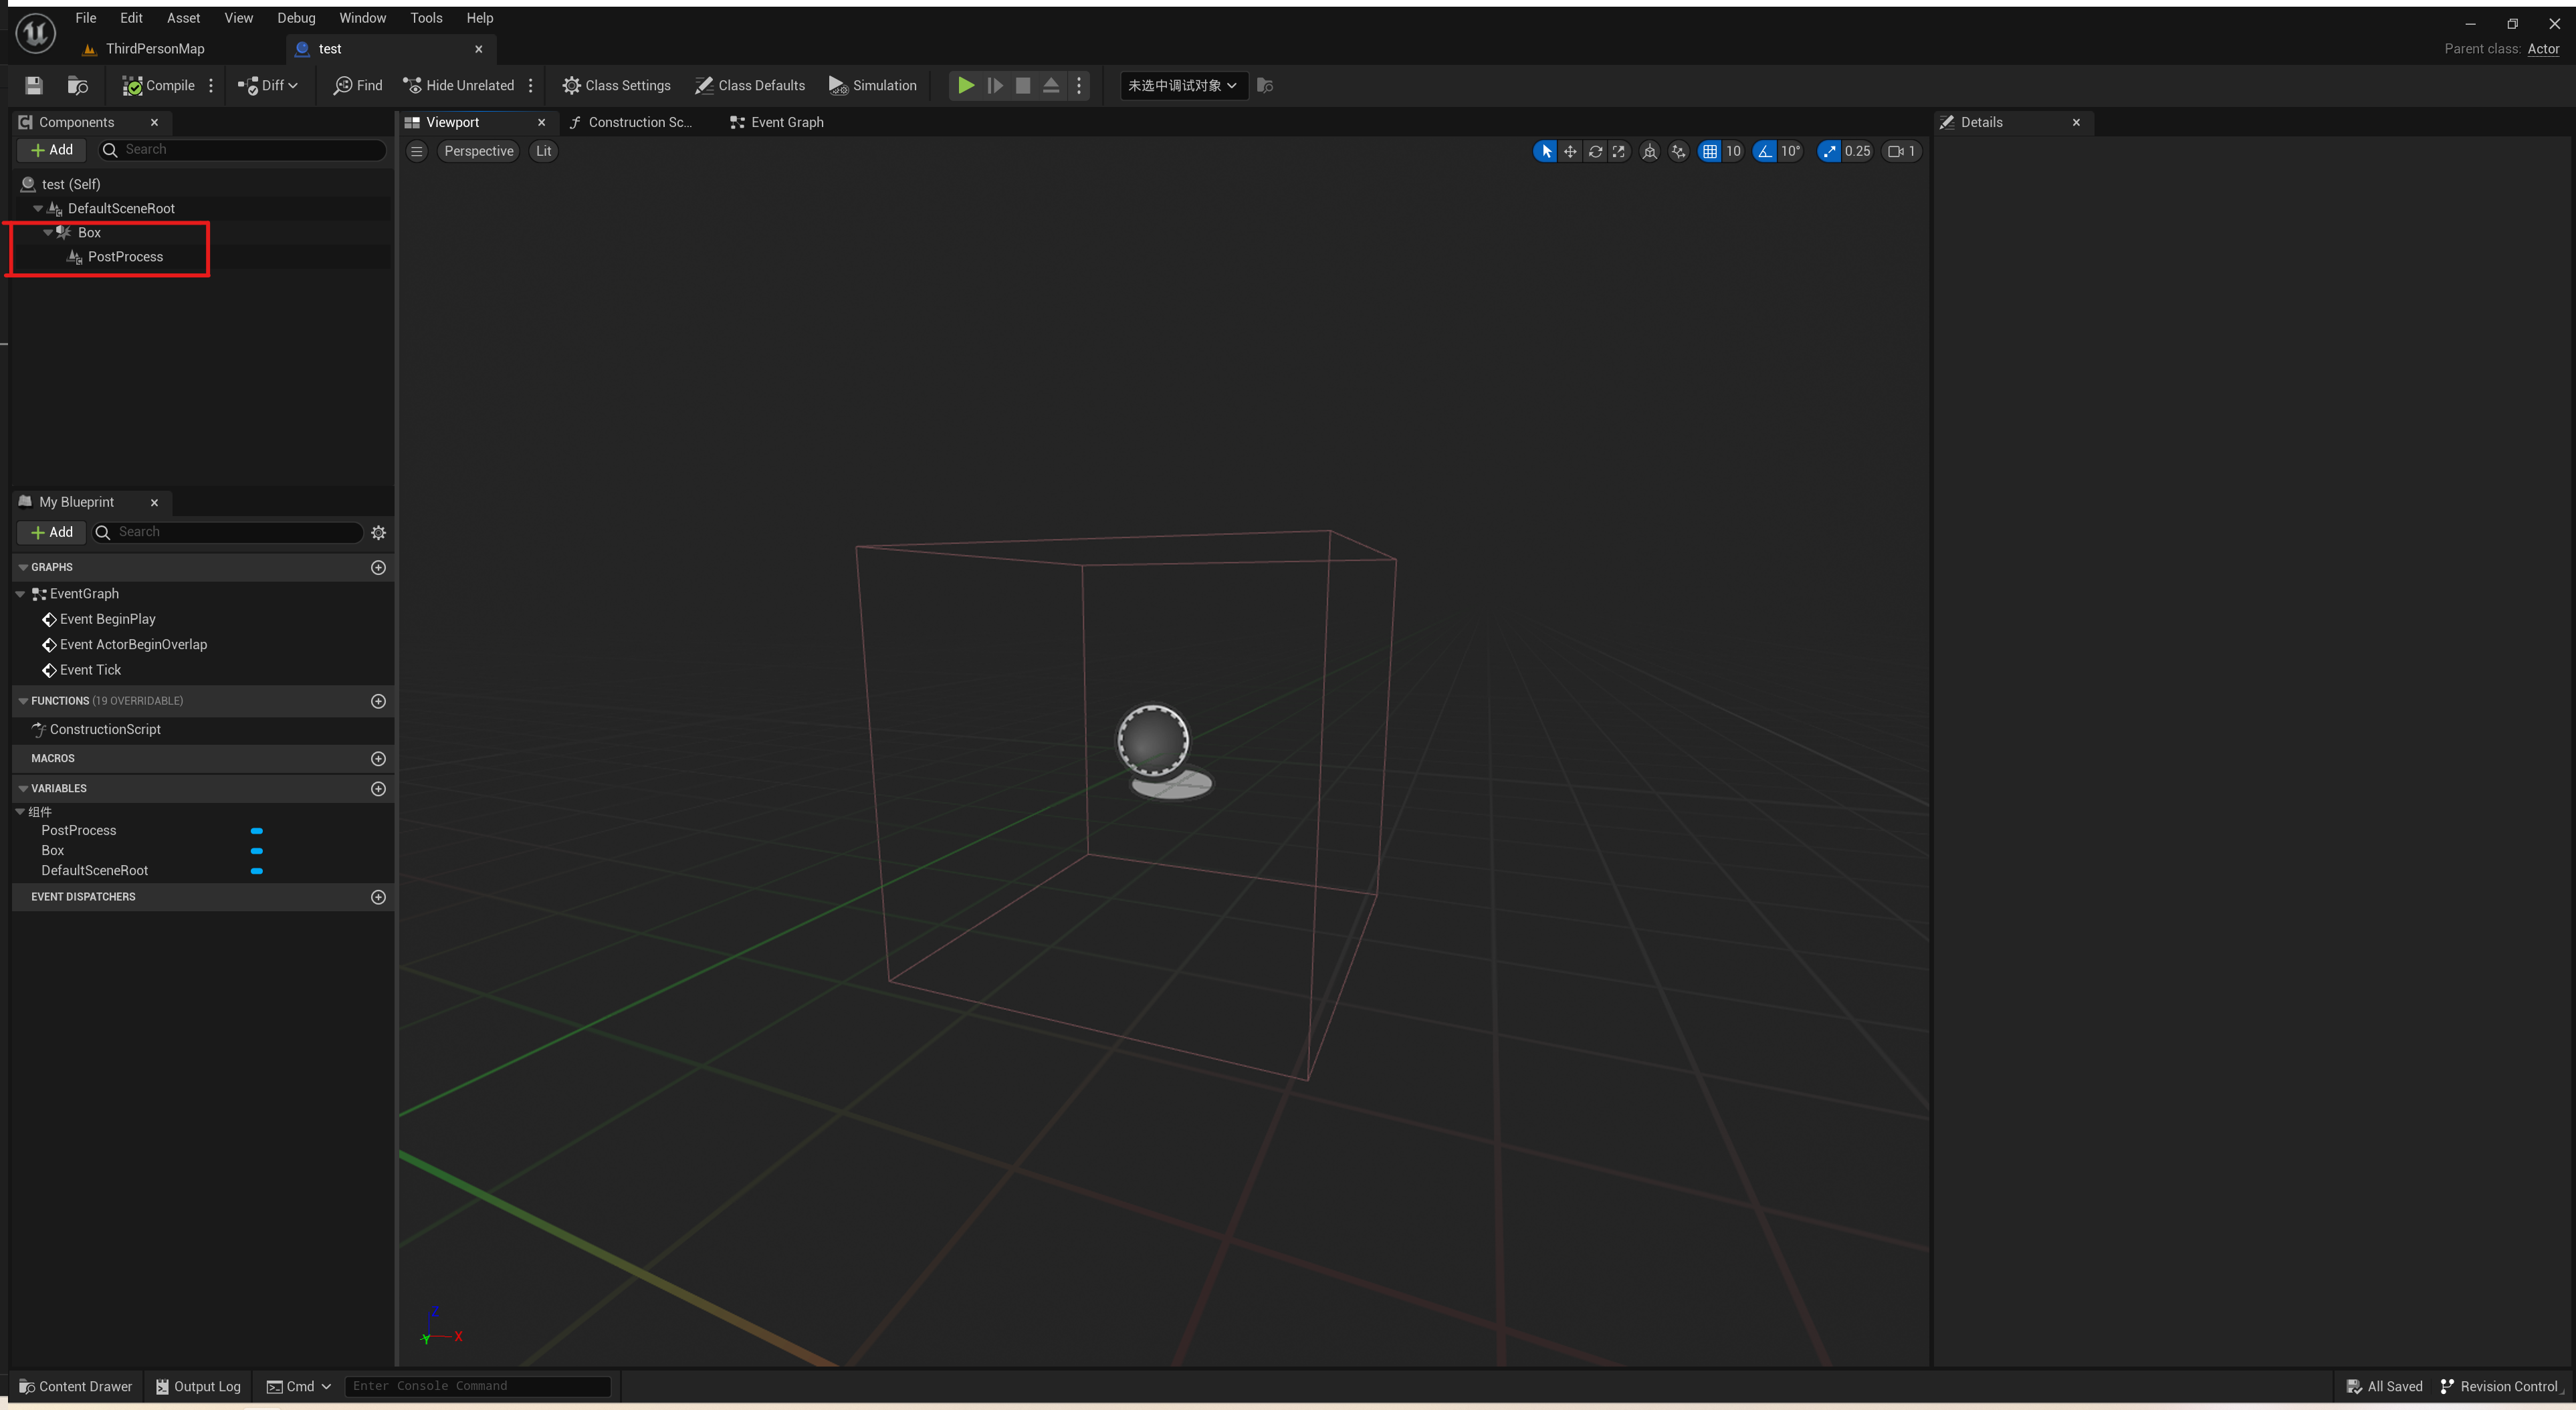Toggle Hide Unrelated nodes

tap(458, 86)
